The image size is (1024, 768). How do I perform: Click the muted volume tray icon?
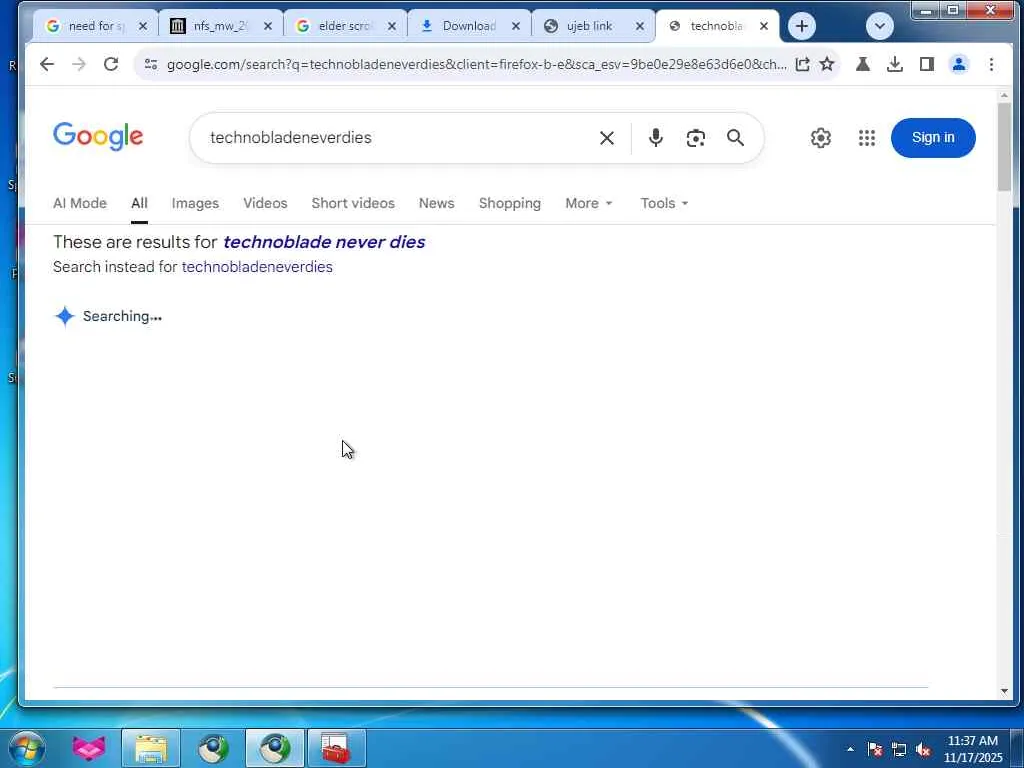(923, 750)
